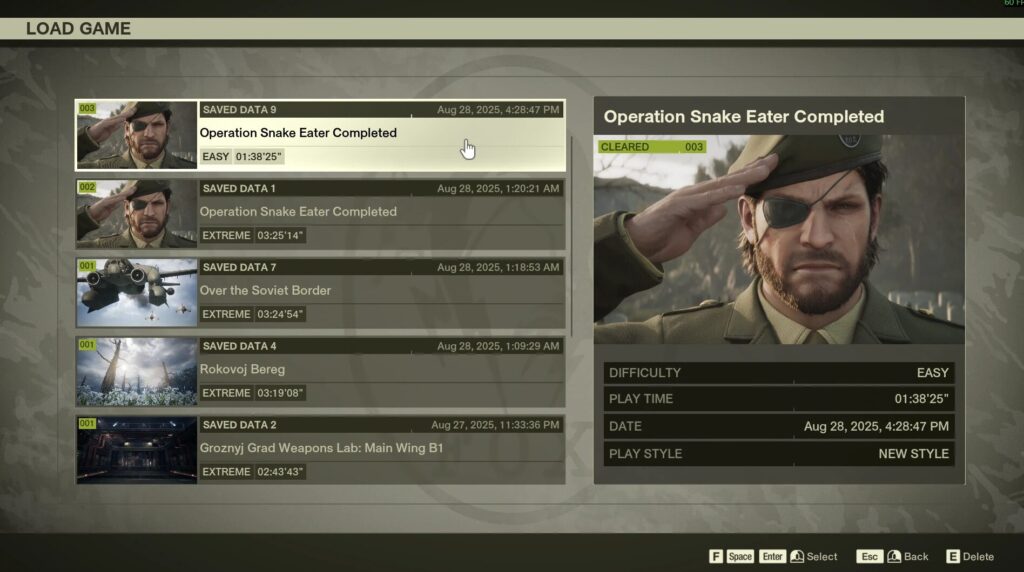Go back using the Back label
This screenshot has height=572, width=1024.
coord(916,556)
